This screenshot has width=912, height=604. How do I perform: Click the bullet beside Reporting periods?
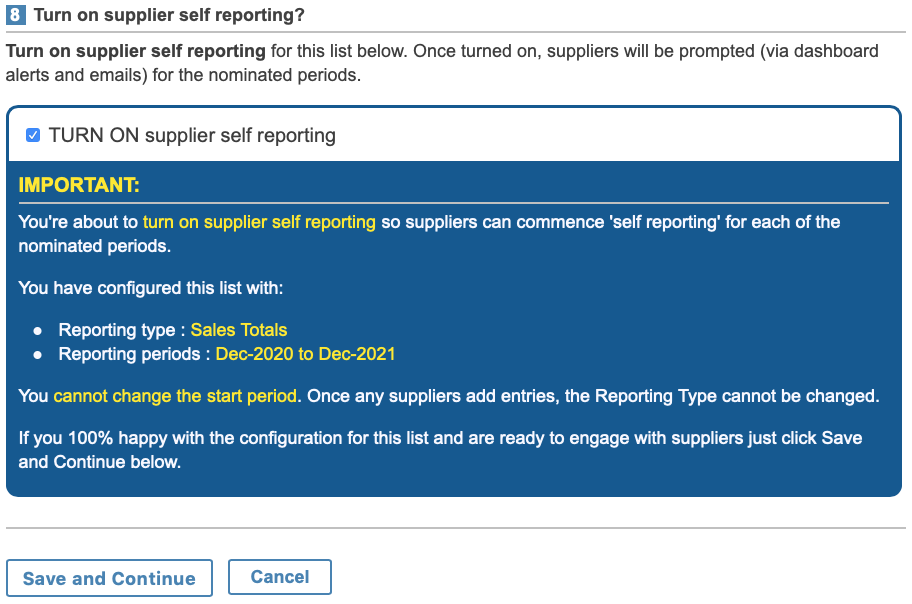[x=38, y=355]
